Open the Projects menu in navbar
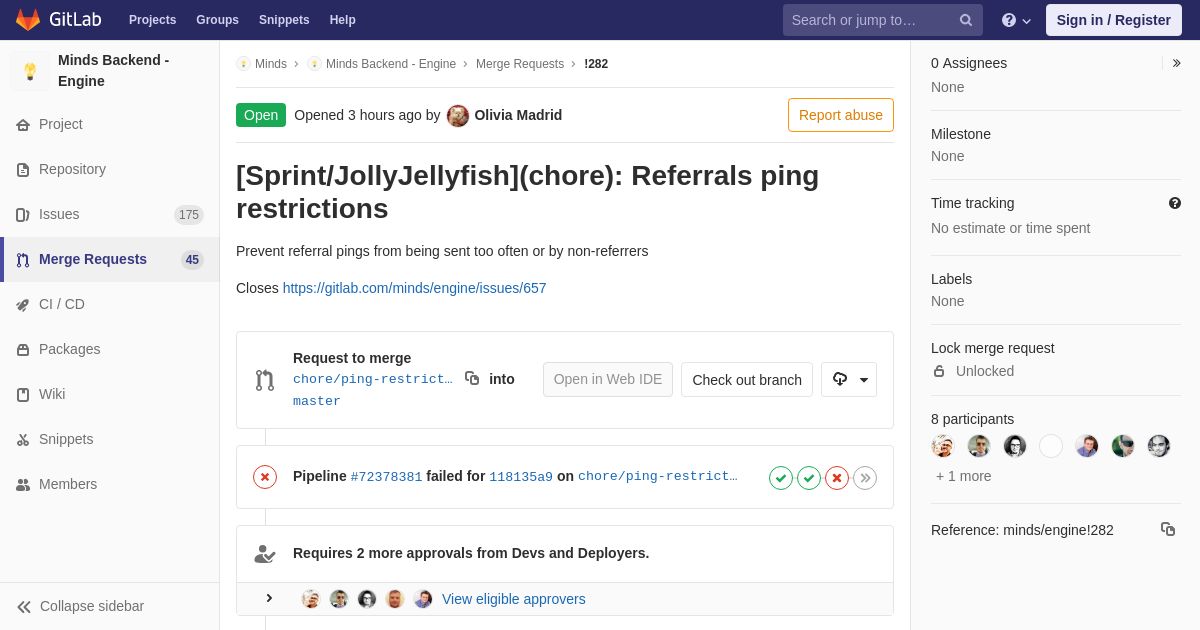1200x630 pixels. pyautogui.click(x=152, y=20)
